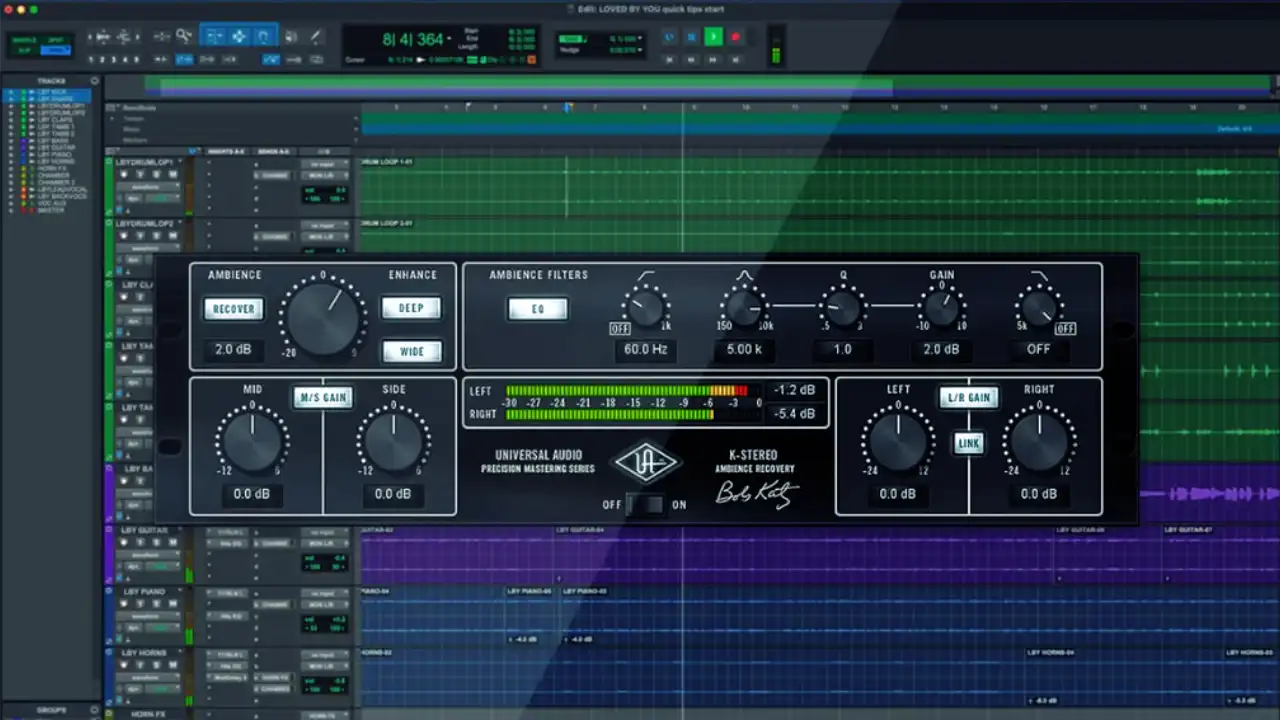
Task: Select MASTER in the Tracks list
Action: click(x=50, y=210)
